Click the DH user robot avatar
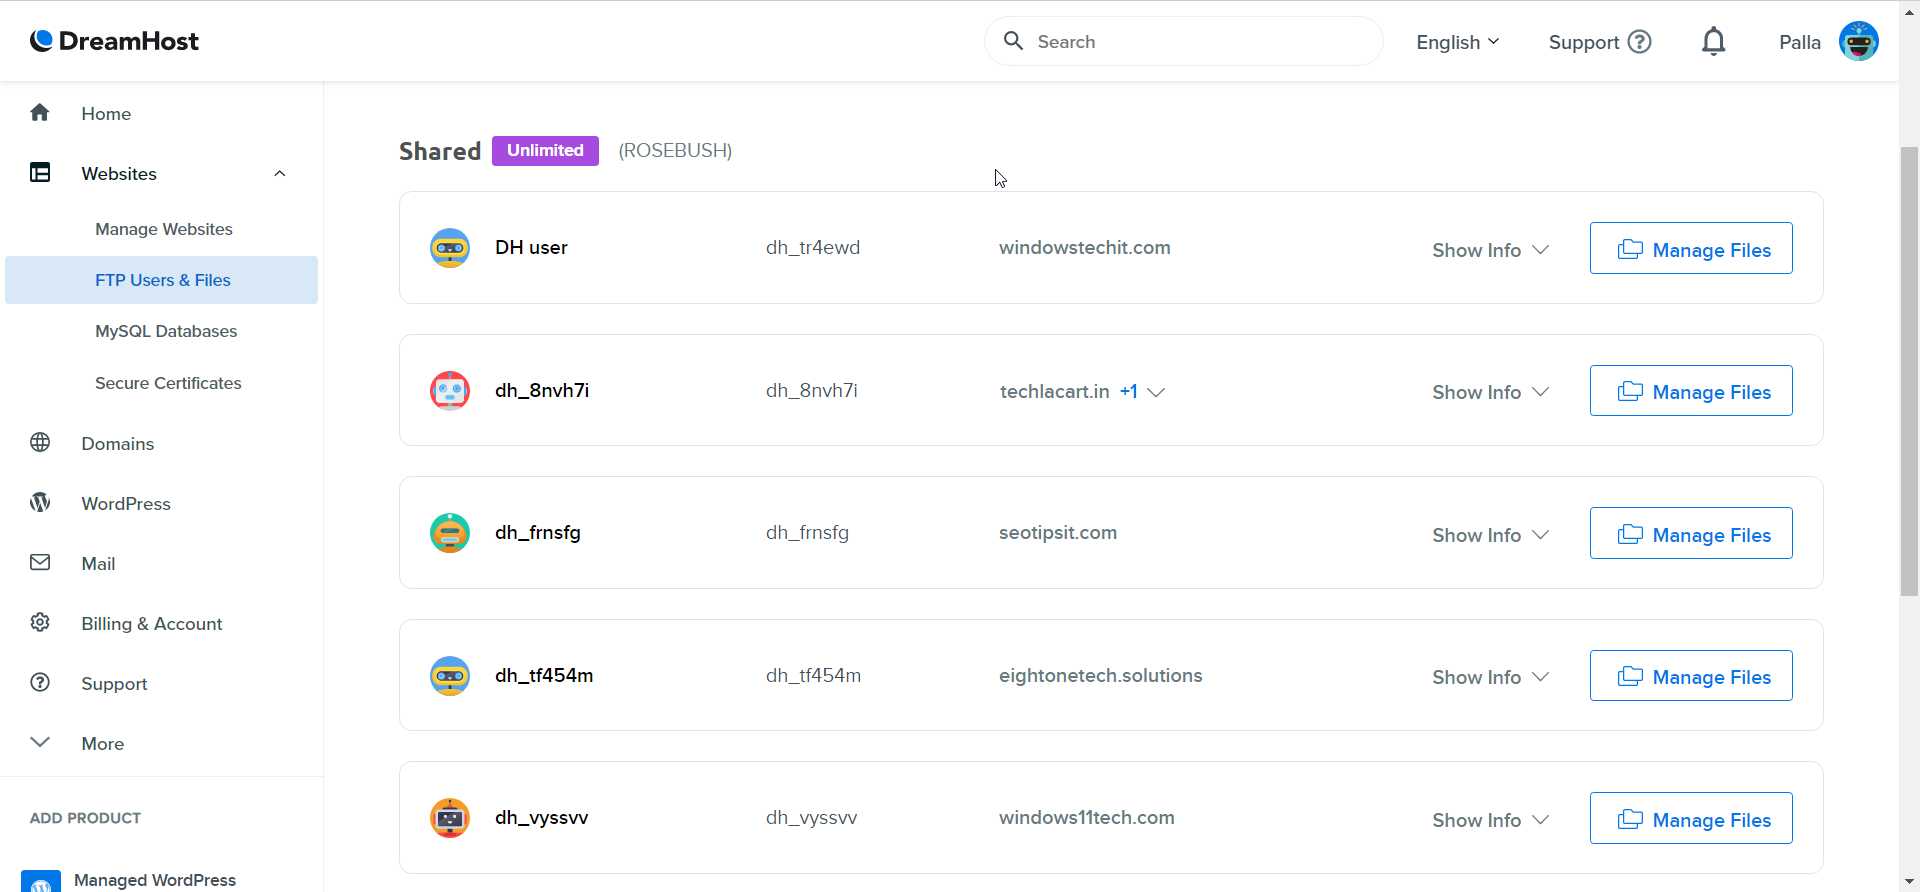 (450, 248)
